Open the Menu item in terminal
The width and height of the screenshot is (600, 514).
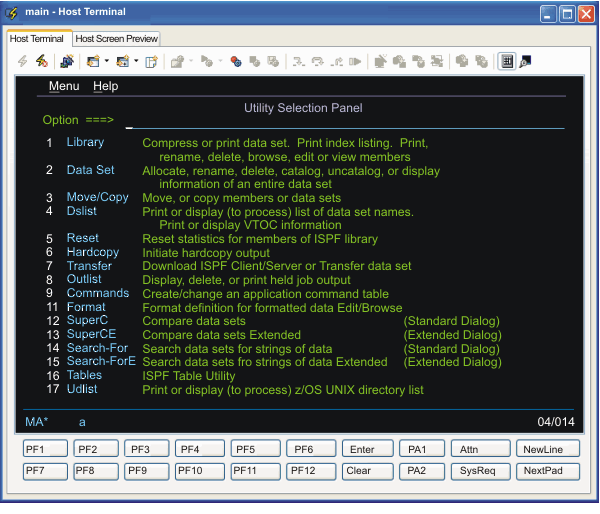click(64, 86)
